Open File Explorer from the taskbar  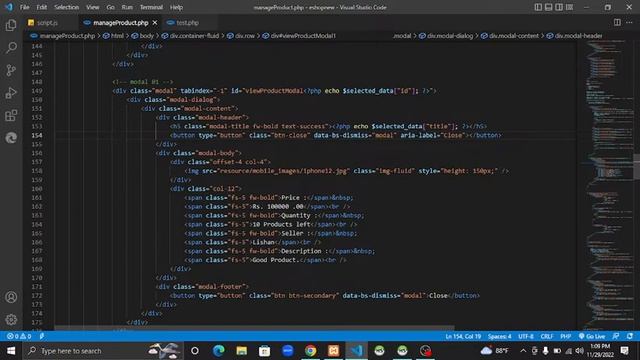pyautogui.click(x=241, y=351)
